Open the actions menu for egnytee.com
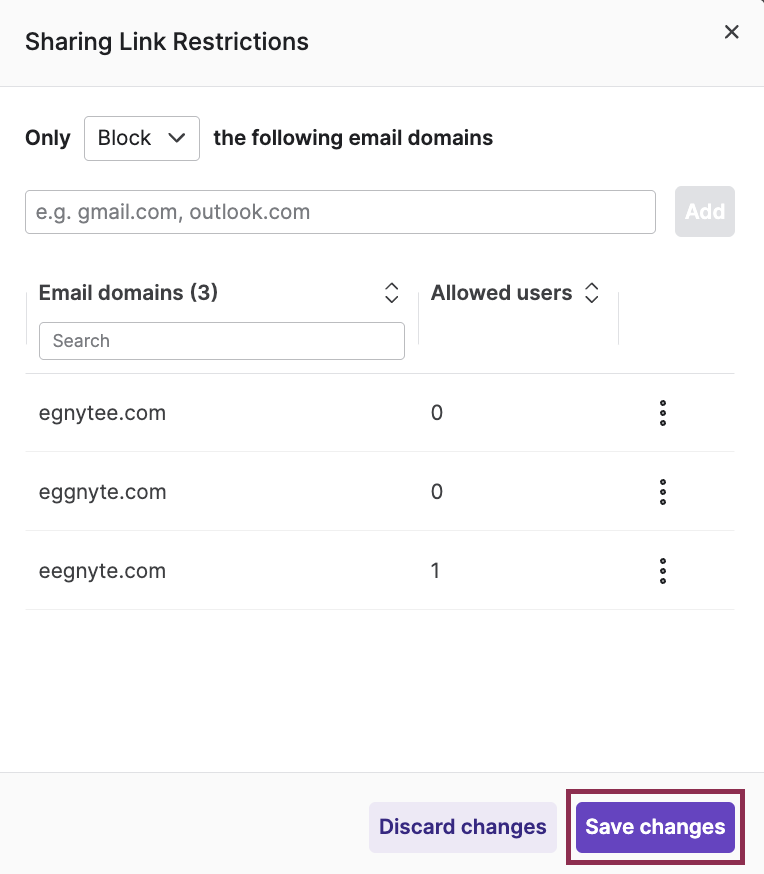 click(663, 413)
